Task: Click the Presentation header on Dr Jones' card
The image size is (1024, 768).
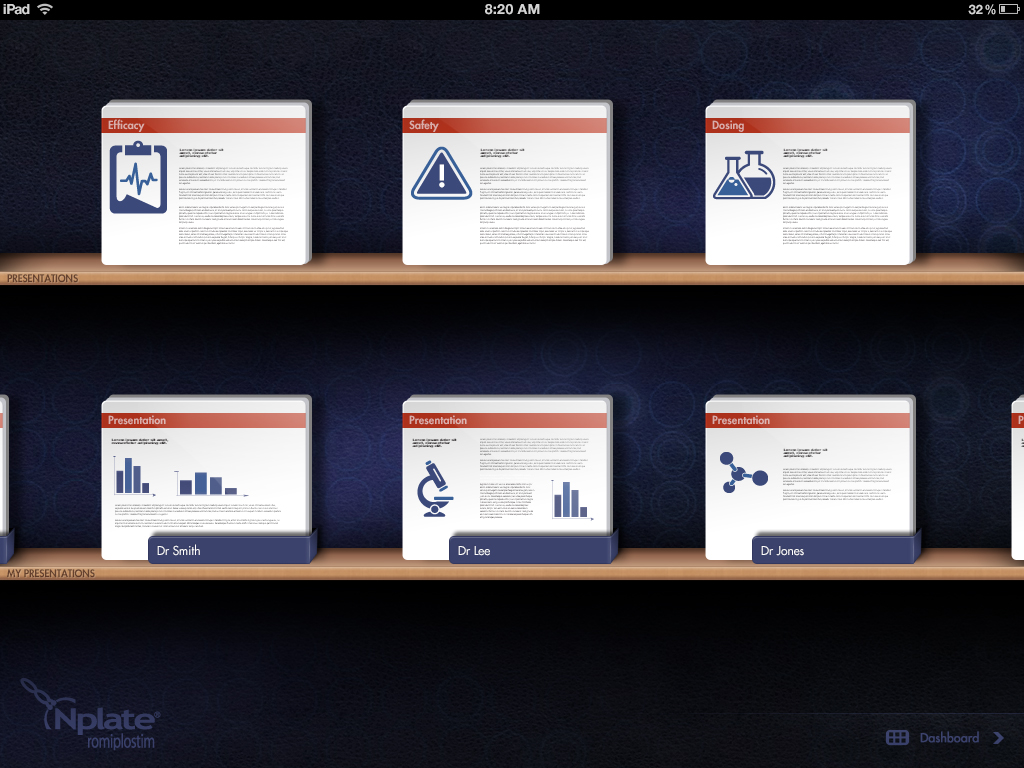Action: click(x=808, y=421)
